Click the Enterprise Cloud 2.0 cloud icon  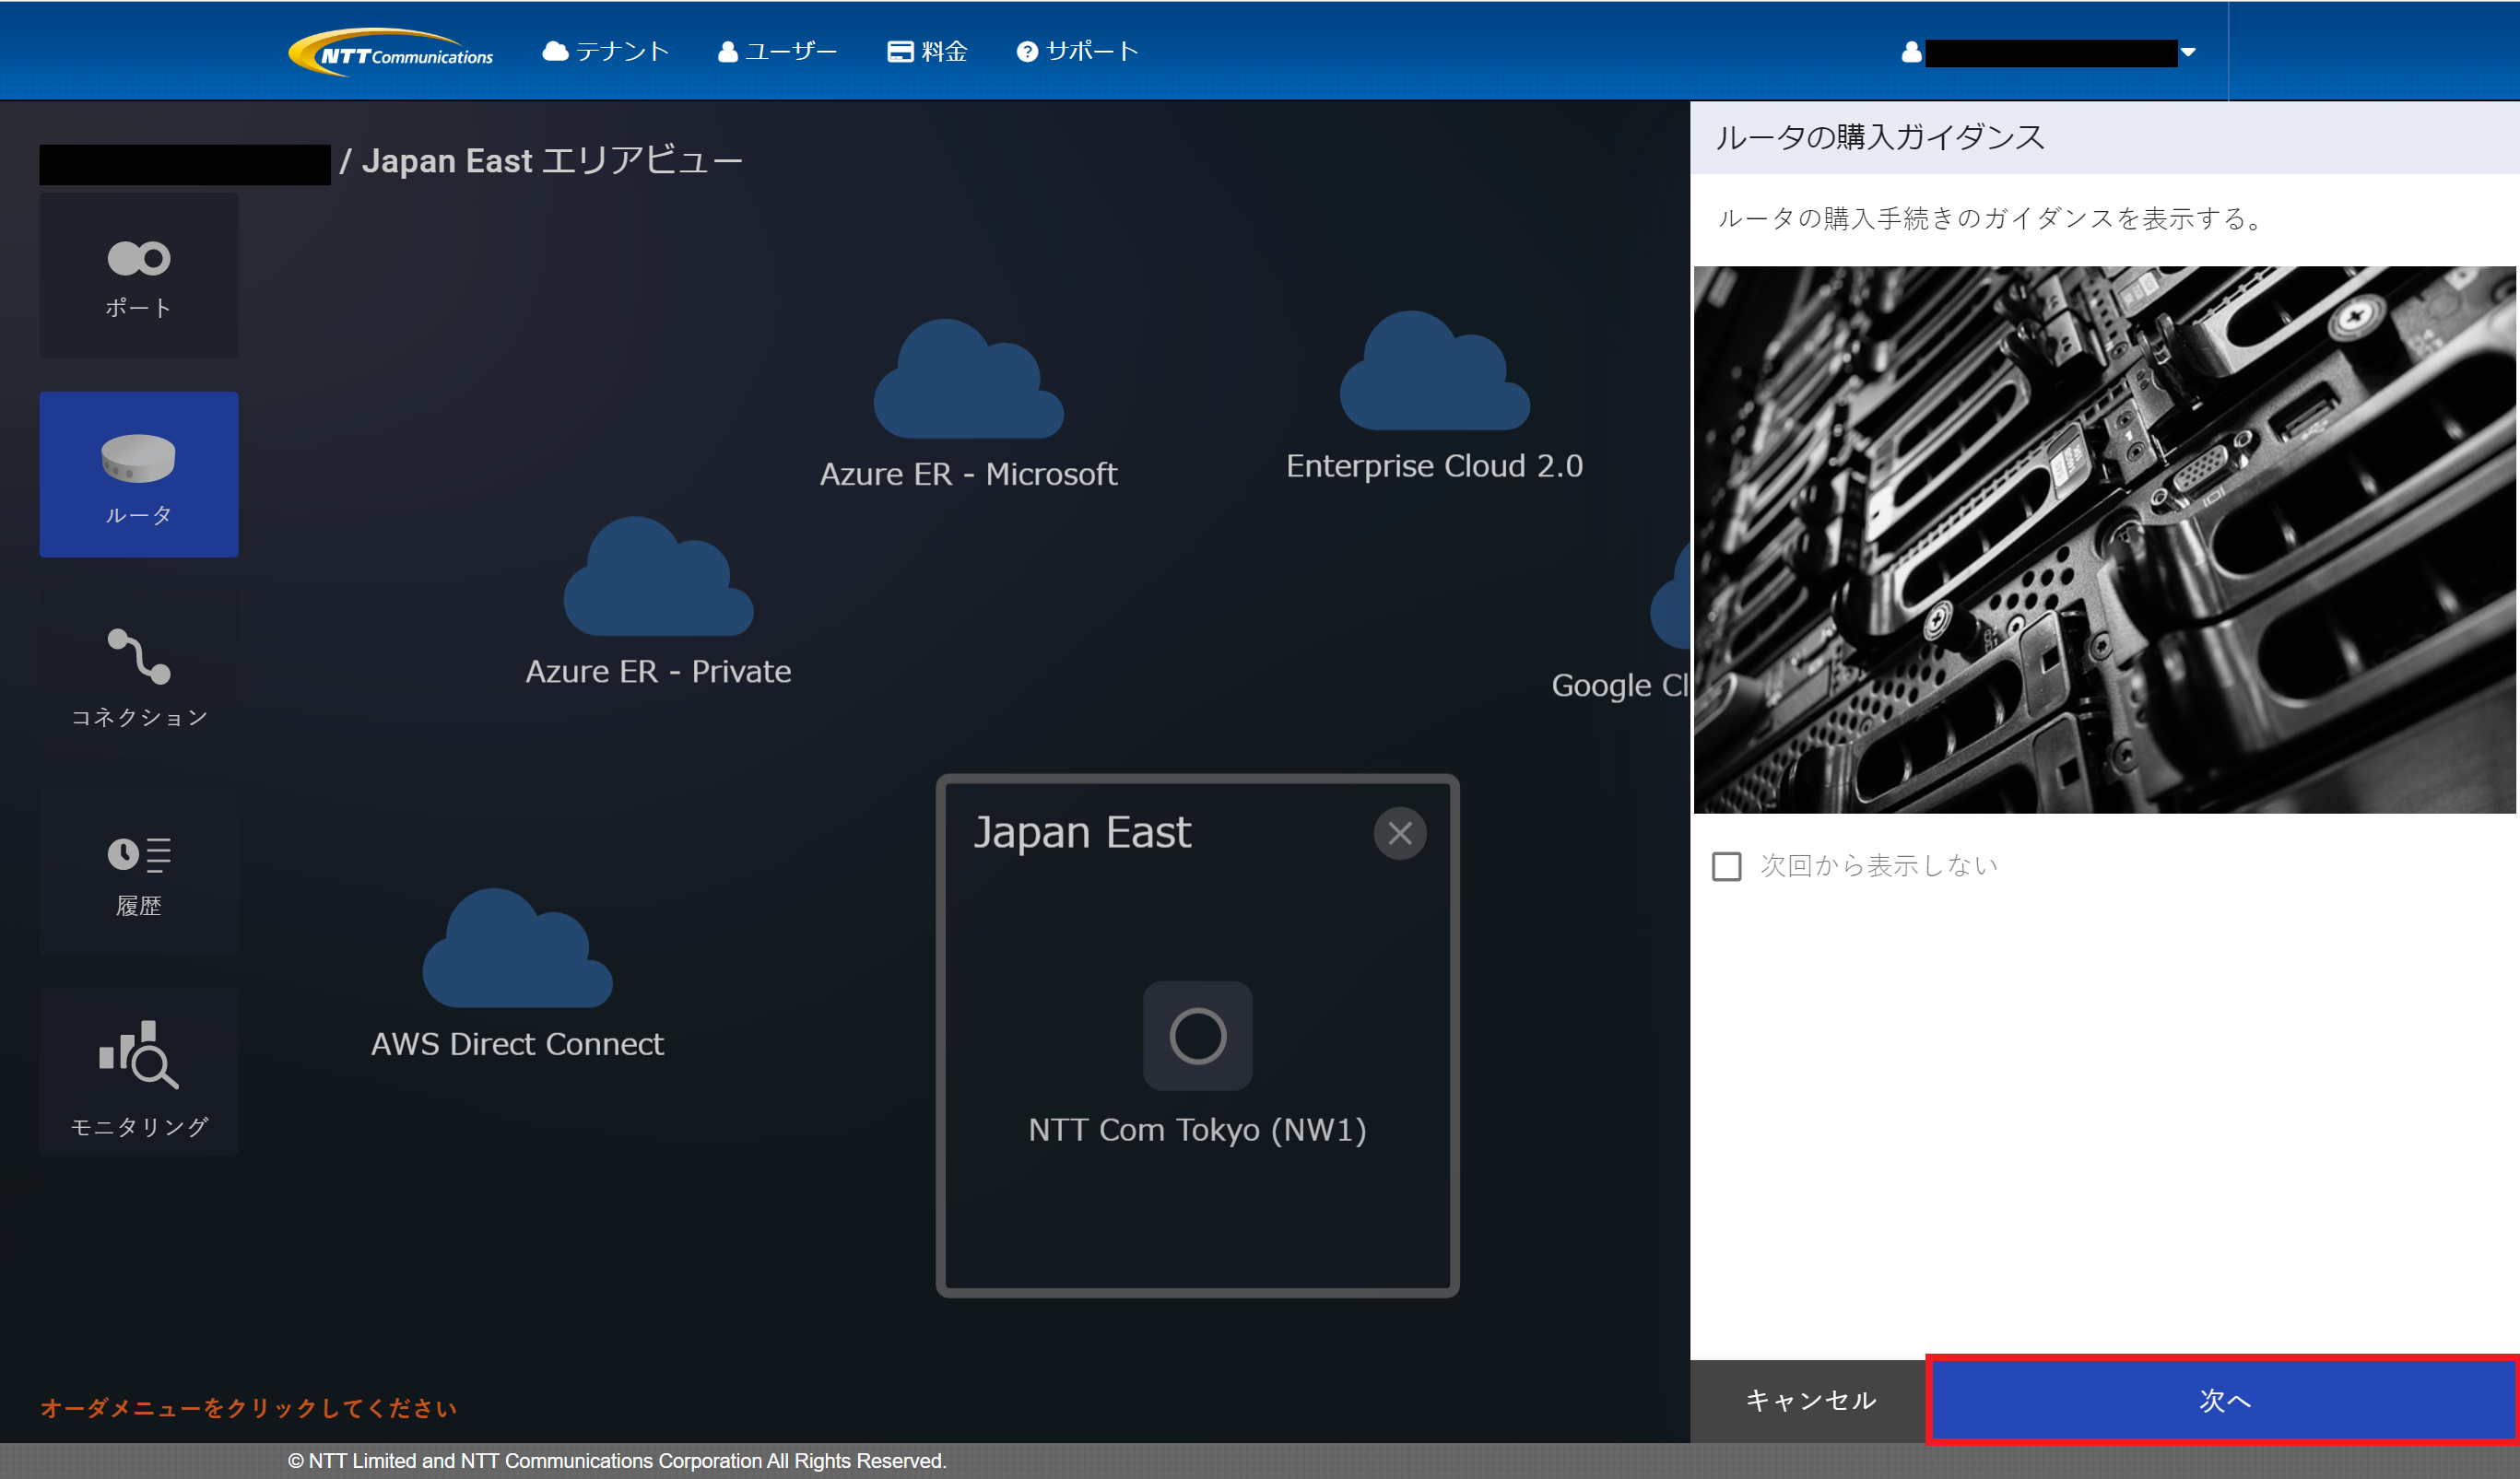1433,376
